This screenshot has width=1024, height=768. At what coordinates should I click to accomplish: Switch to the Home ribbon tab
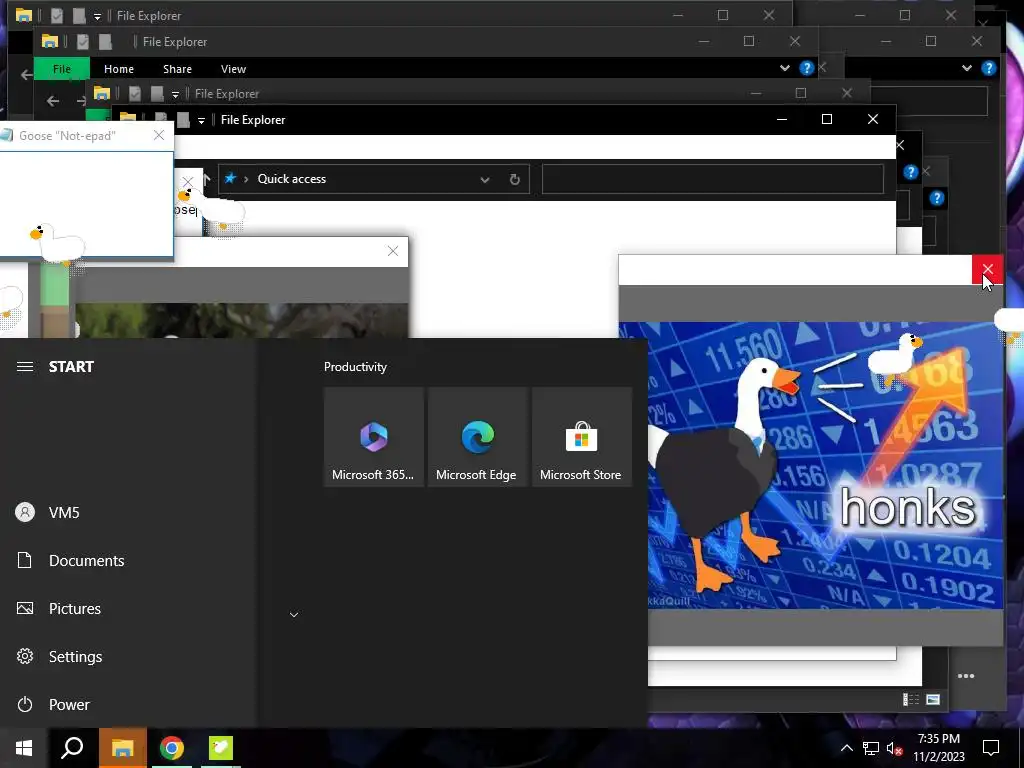point(119,69)
